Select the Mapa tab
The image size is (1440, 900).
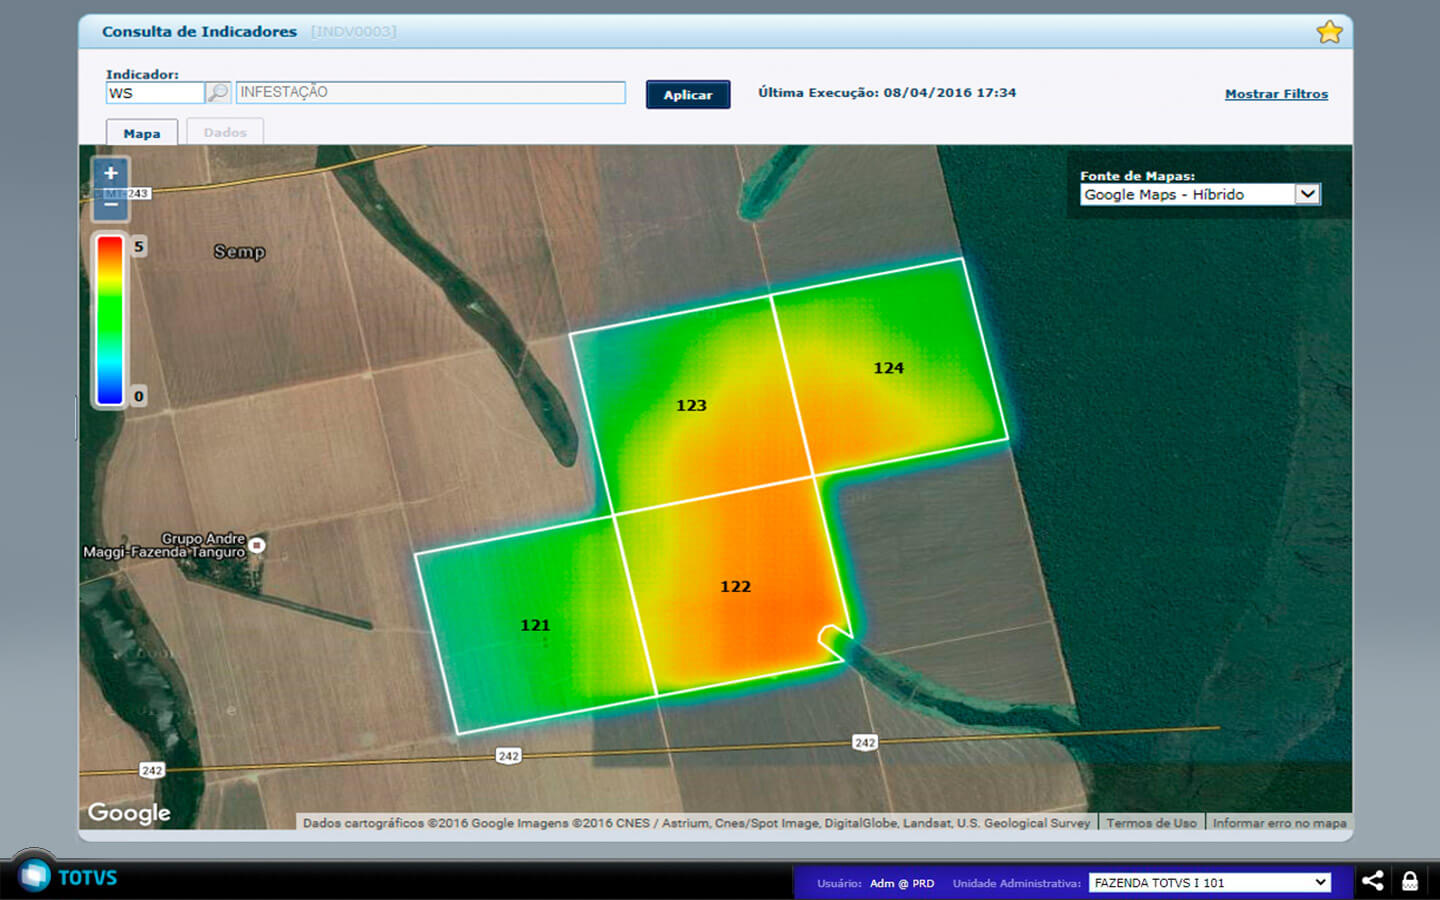coord(142,134)
